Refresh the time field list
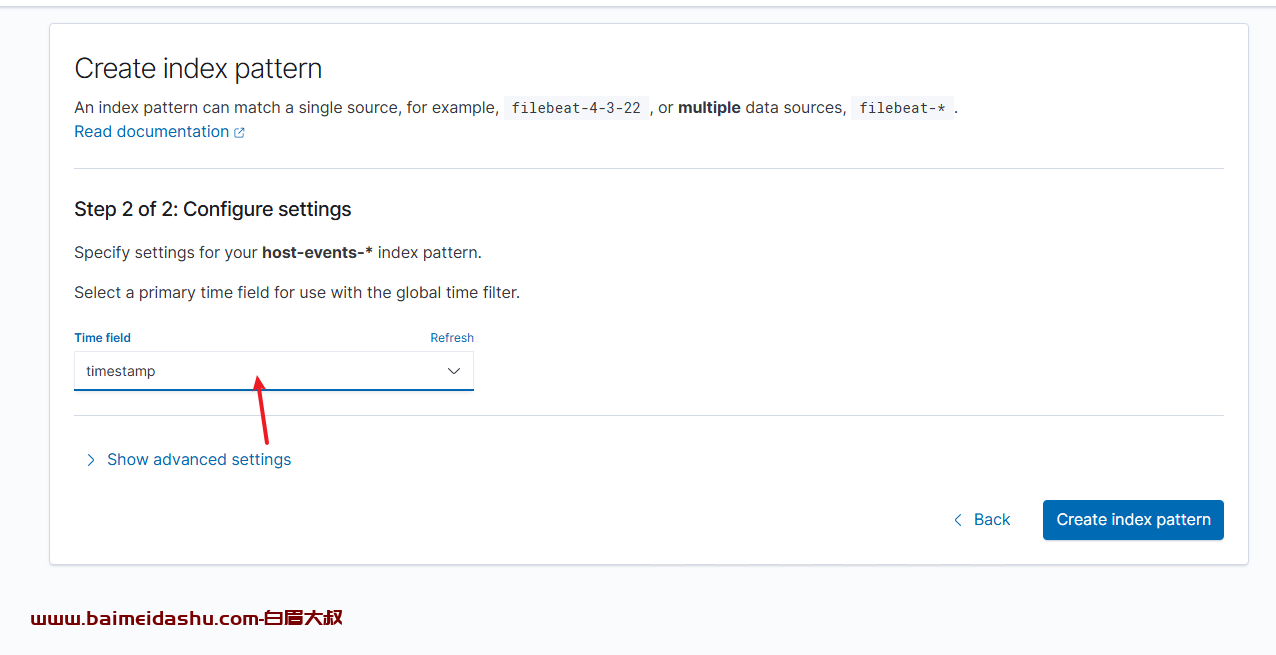The width and height of the screenshot is (1276, 655). tap(452, 338)
